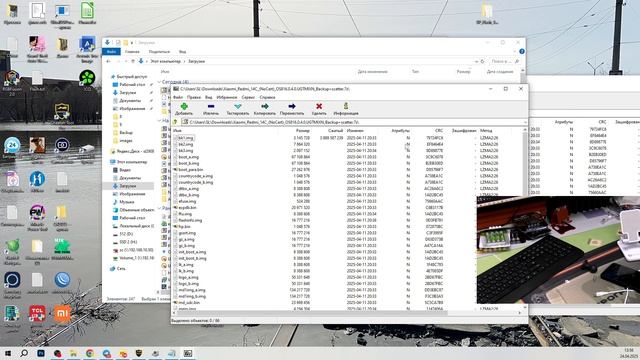Image resolution: width=640 pixels, height=360 pixels.
Task: Sort by the Размер column header
Action: (x=302, y=131)
